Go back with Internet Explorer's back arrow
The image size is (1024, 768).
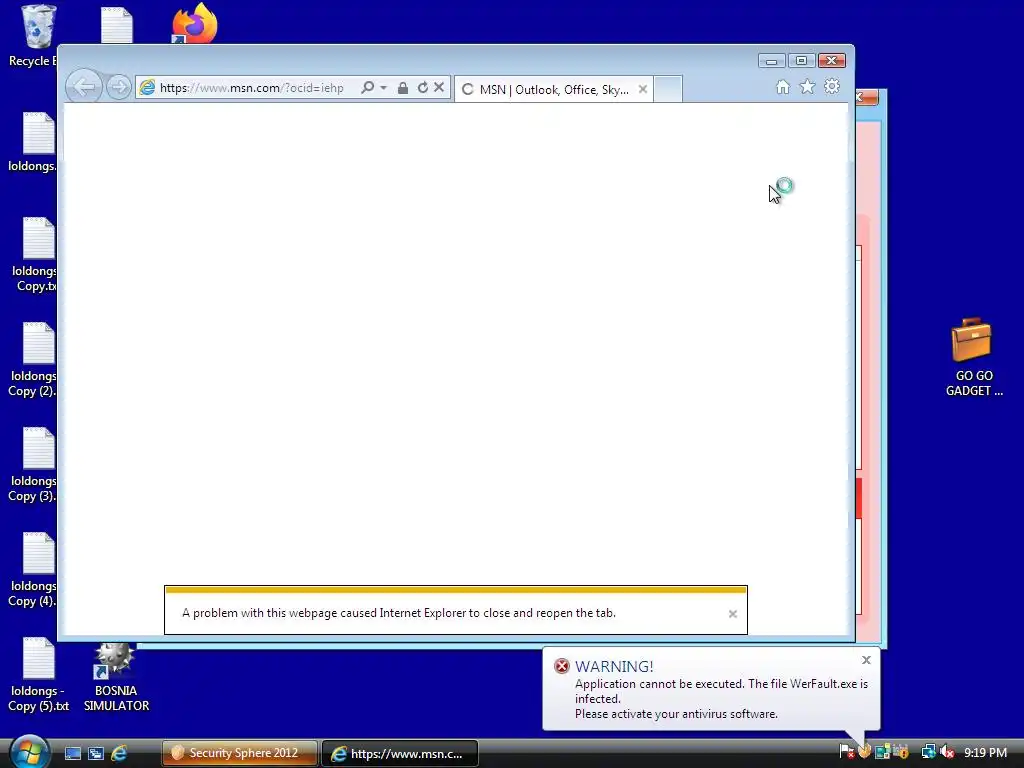pos(84,87)
